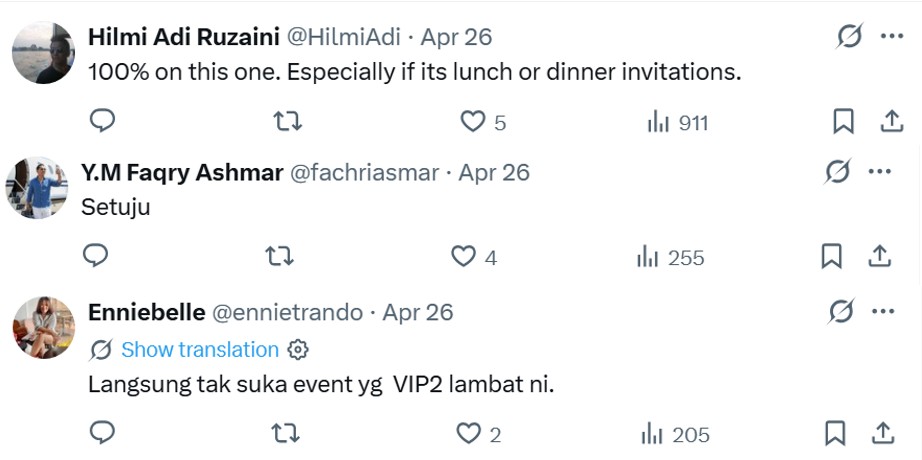Image resolution: width=922 pixels, height=460 pixels.
Task: Repost Hilmi Adi Ruzaini's tweet
Action: [x=288, y=122]
